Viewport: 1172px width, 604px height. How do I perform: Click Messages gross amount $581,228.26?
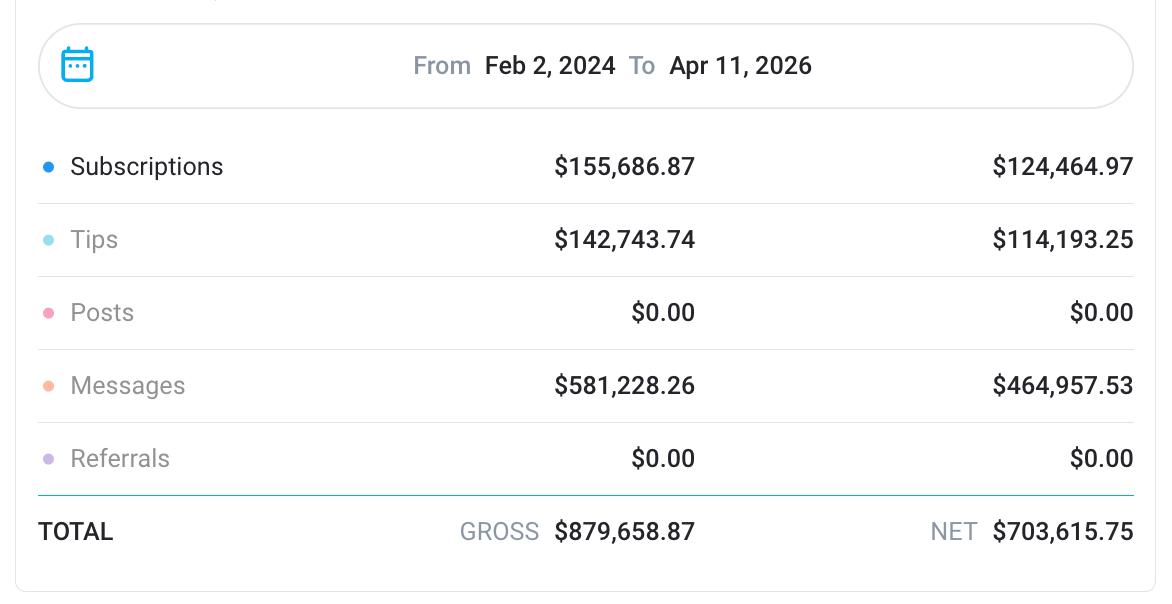[624, 386]
